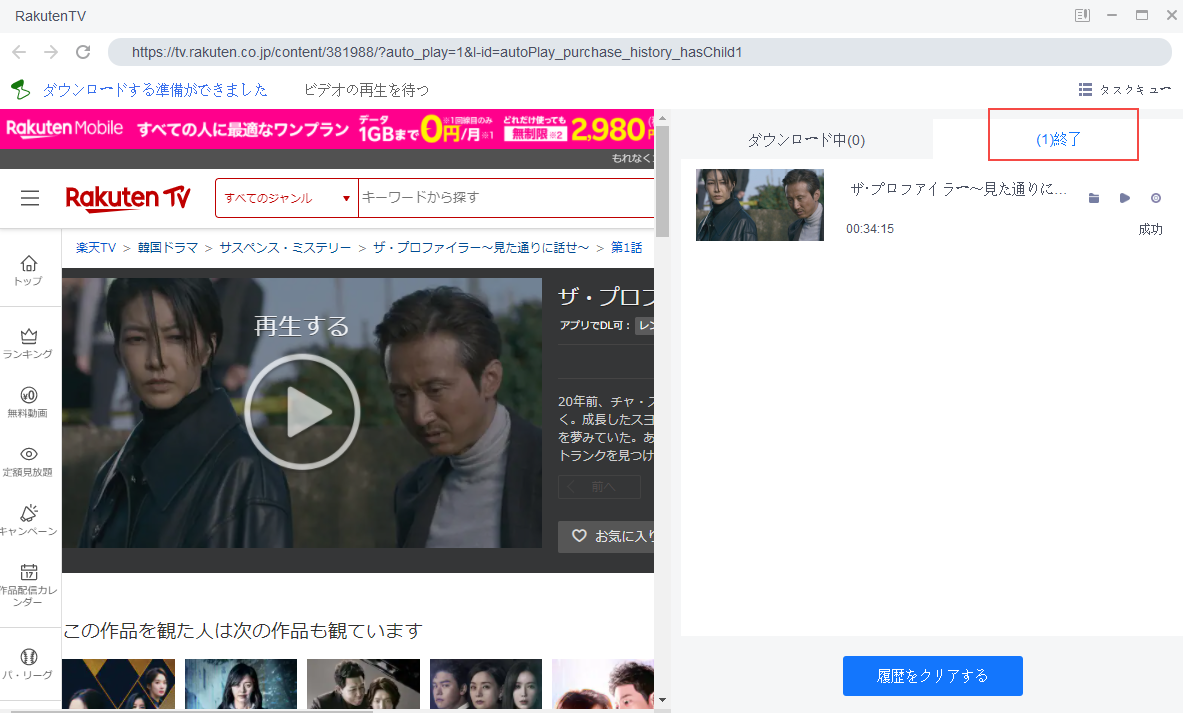
Task: Open the reader panel icon in title bar
Action: click(x=1082, y=15)
